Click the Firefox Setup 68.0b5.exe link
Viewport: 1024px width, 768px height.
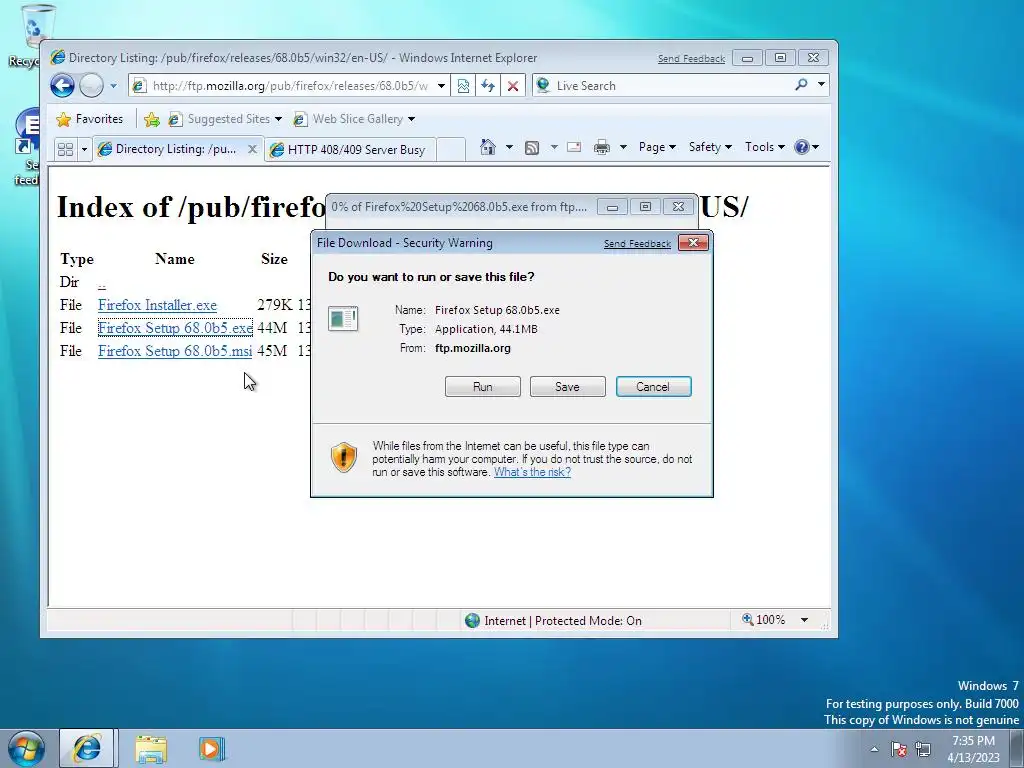coord(175,328)
